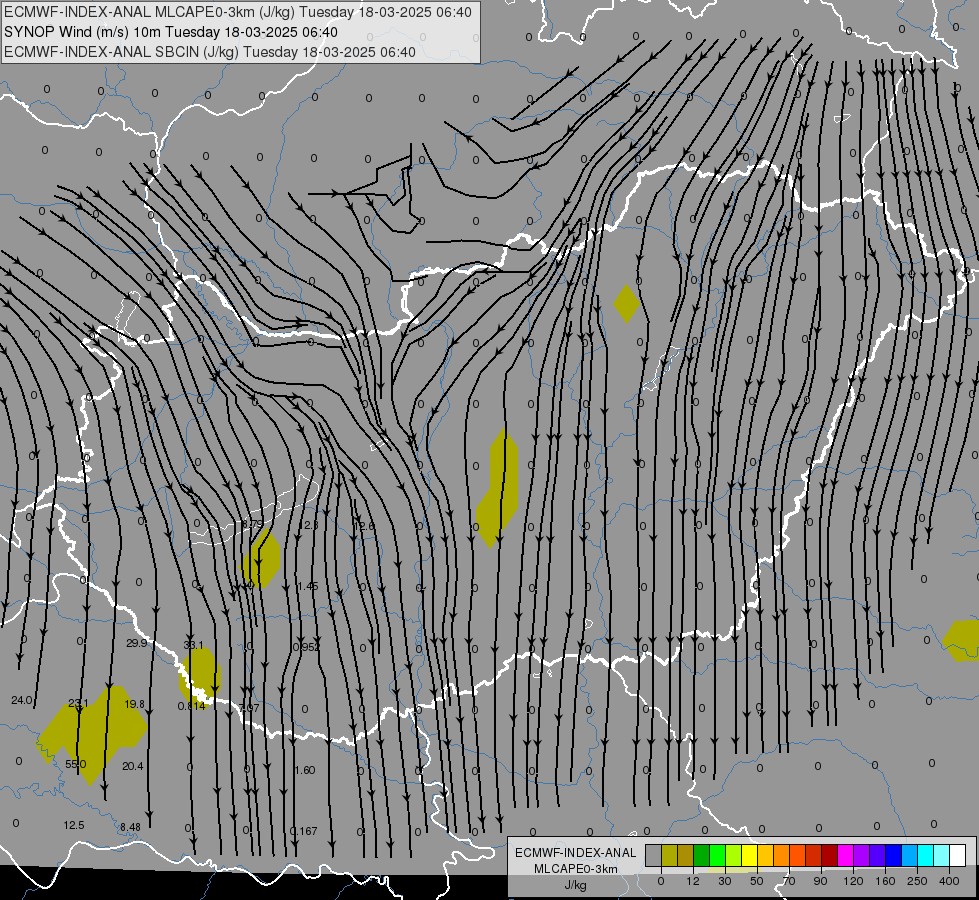The height and width of the screenshot is (900, 979).
Task: Click the map value 29.9
Action: coord(137,643)
